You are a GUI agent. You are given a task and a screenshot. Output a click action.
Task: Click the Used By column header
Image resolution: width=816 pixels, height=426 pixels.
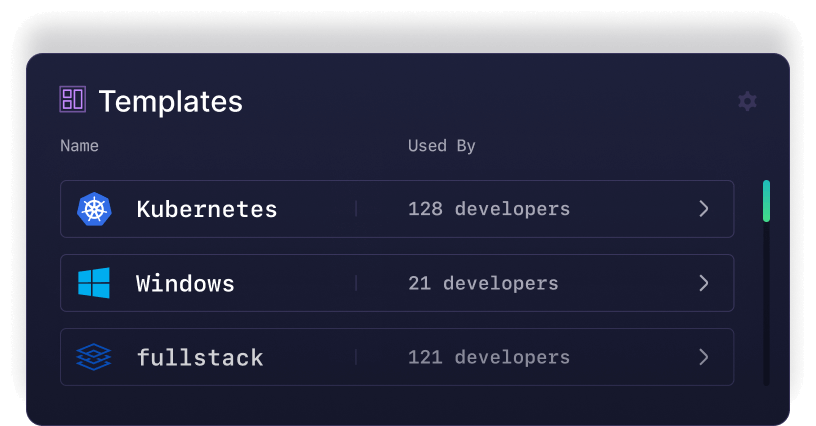tap(441, 146)
